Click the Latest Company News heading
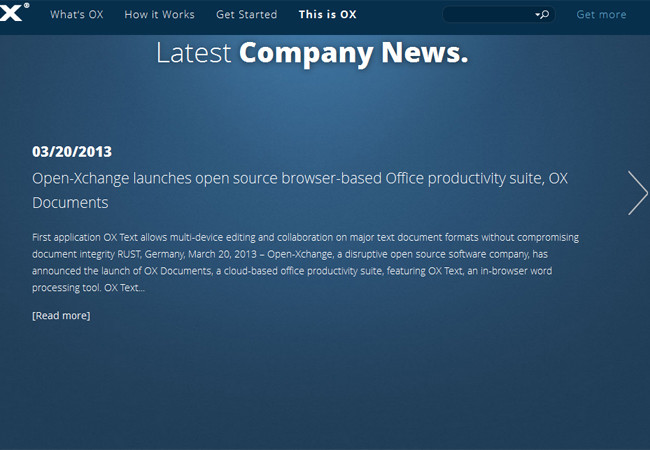Viewport: 650px width, 450px height. [312, 53]
